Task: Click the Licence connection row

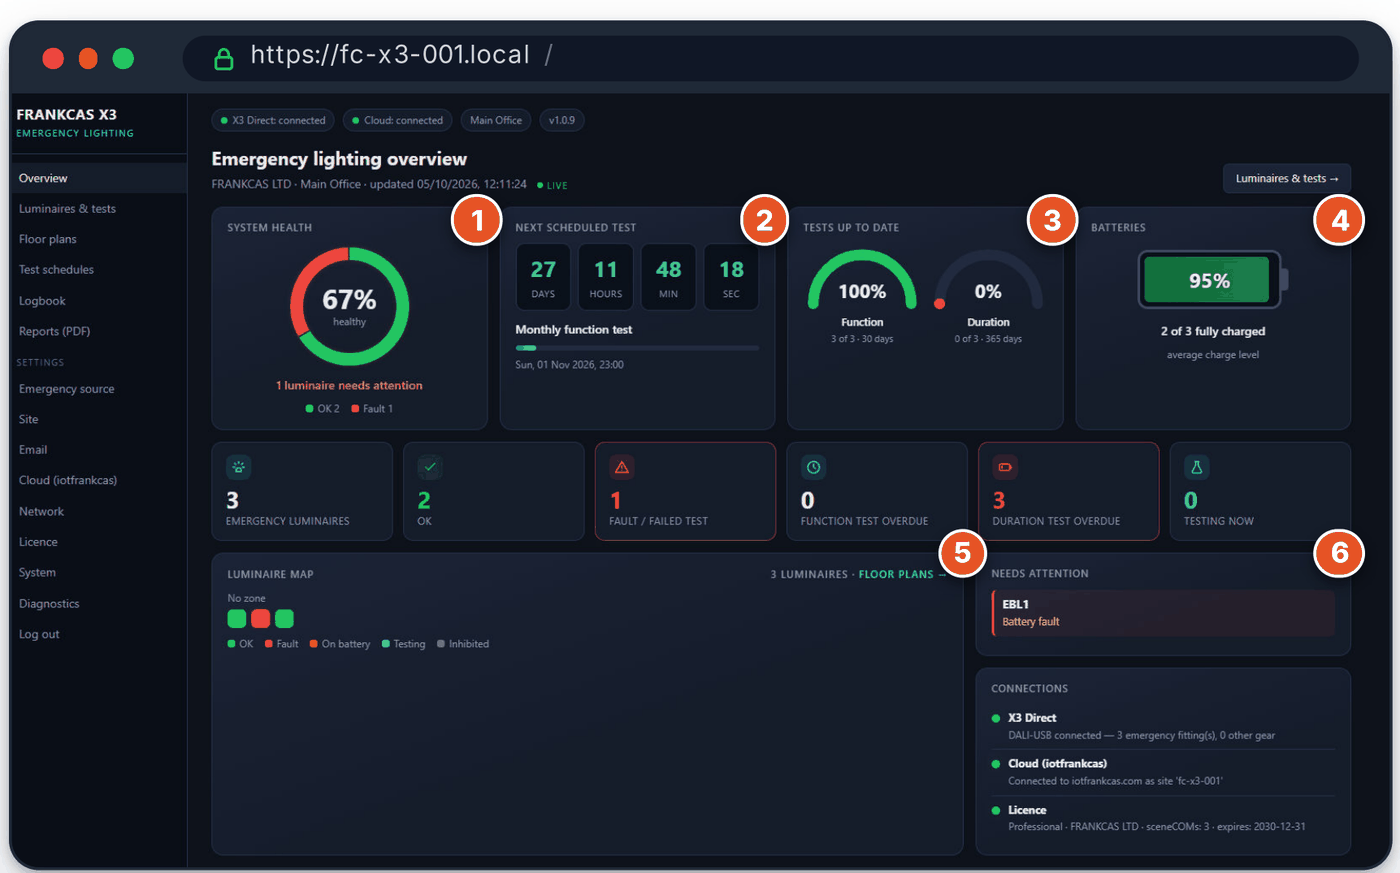Action: pos(1163,818)
